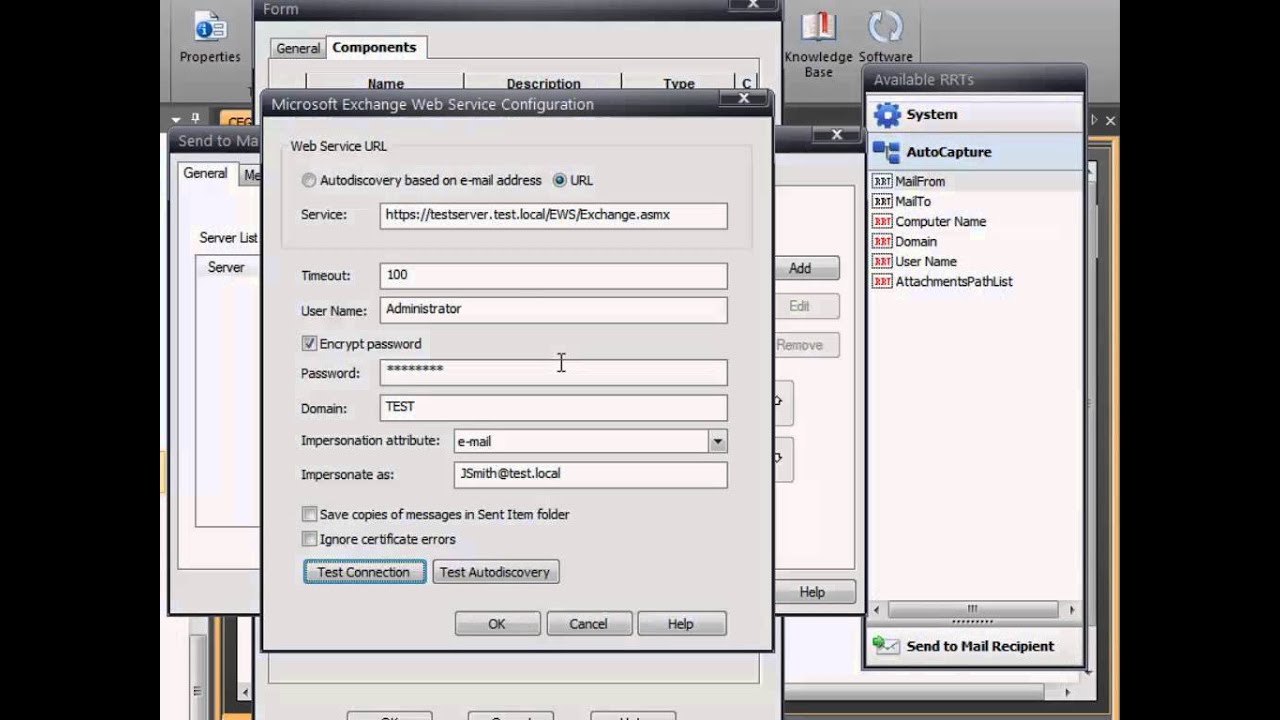Click the Description column header in Form window

[x=543, y=83]
